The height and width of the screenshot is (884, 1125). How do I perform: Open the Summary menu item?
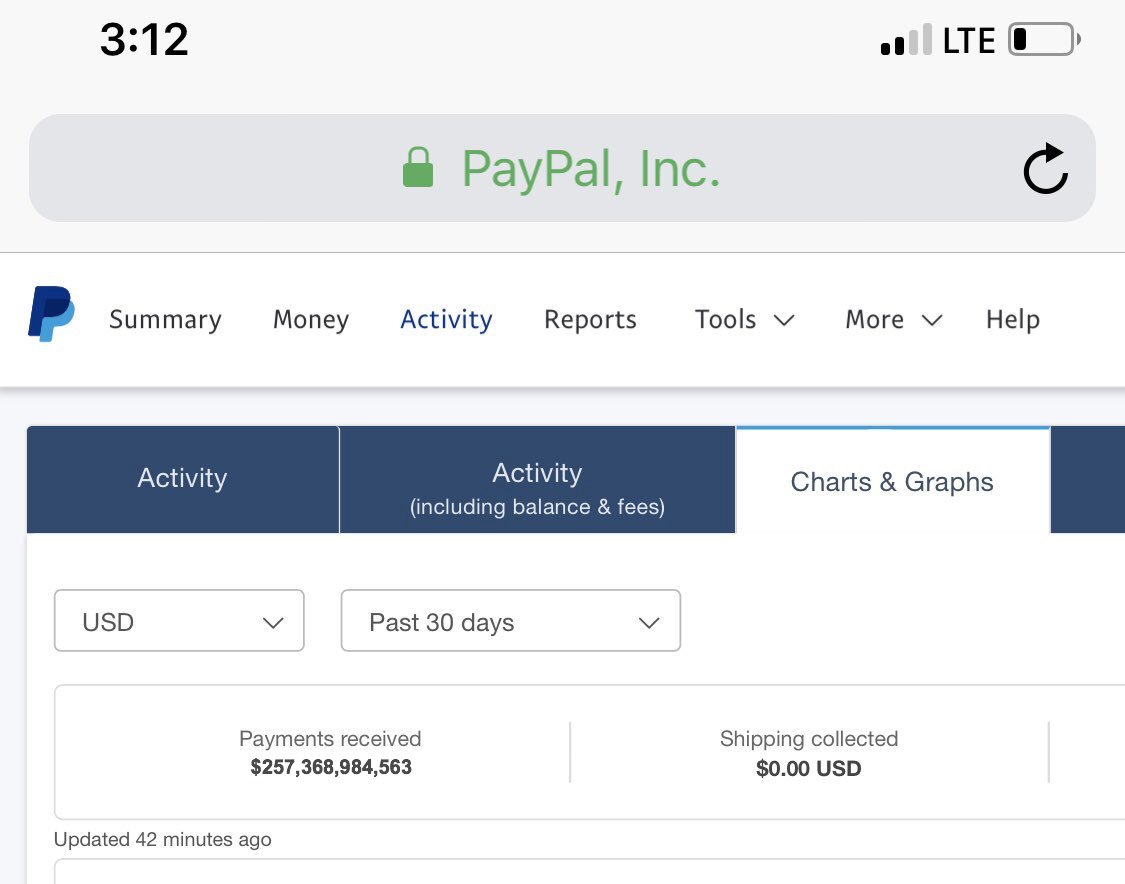tap(165, 319)
